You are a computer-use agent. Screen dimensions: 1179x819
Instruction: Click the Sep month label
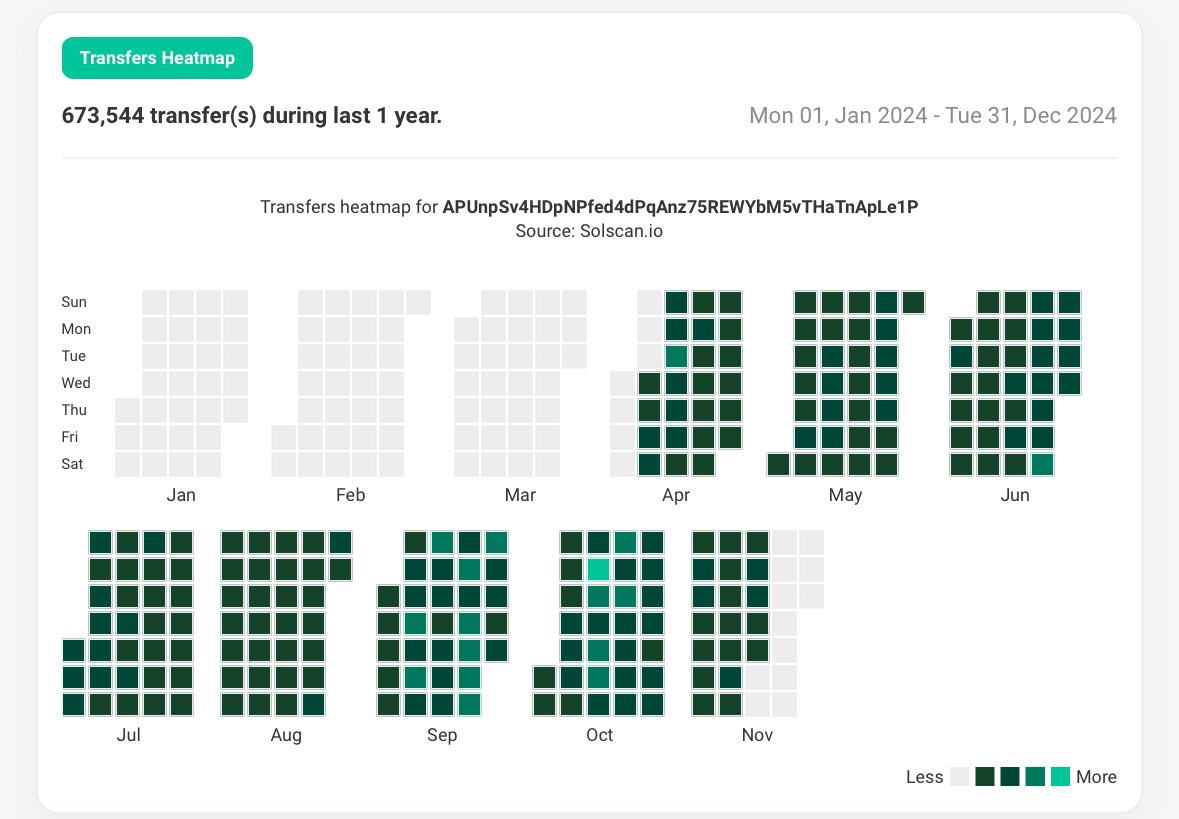tap(442, 736)
